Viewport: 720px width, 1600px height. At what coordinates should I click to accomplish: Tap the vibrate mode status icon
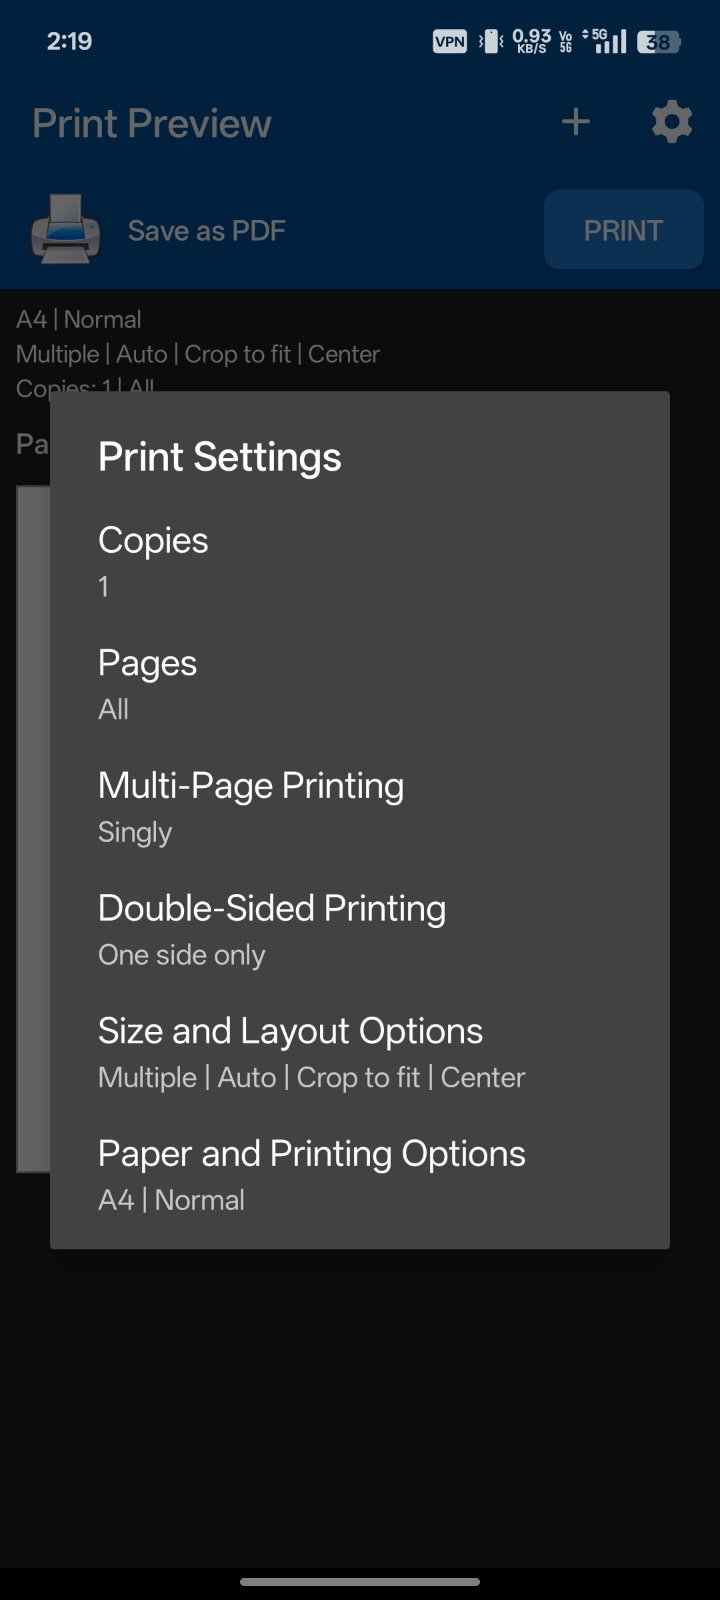coord(490,41)
